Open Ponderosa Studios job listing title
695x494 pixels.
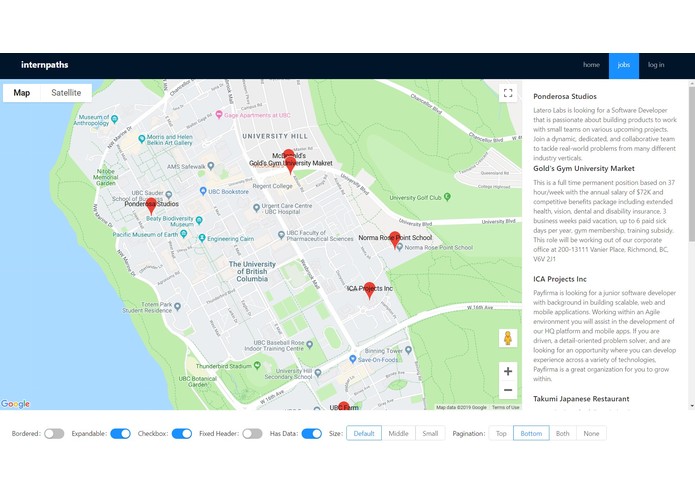(565, 97)
